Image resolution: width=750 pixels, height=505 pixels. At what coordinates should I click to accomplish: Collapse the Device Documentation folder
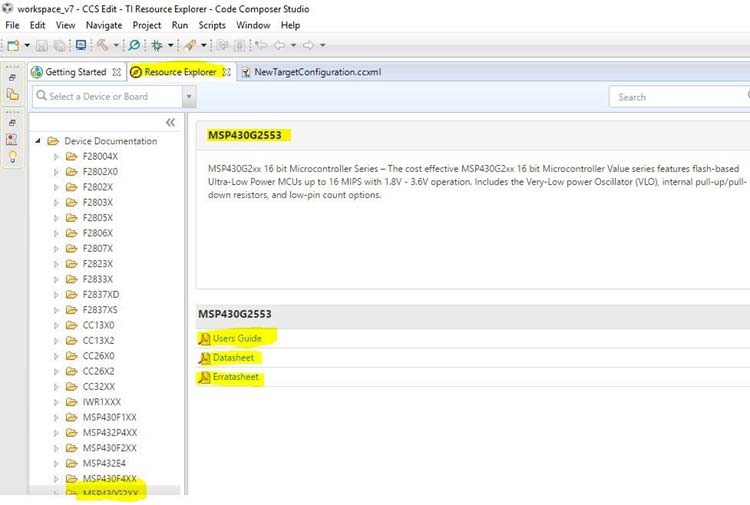(x=38, y=141)
